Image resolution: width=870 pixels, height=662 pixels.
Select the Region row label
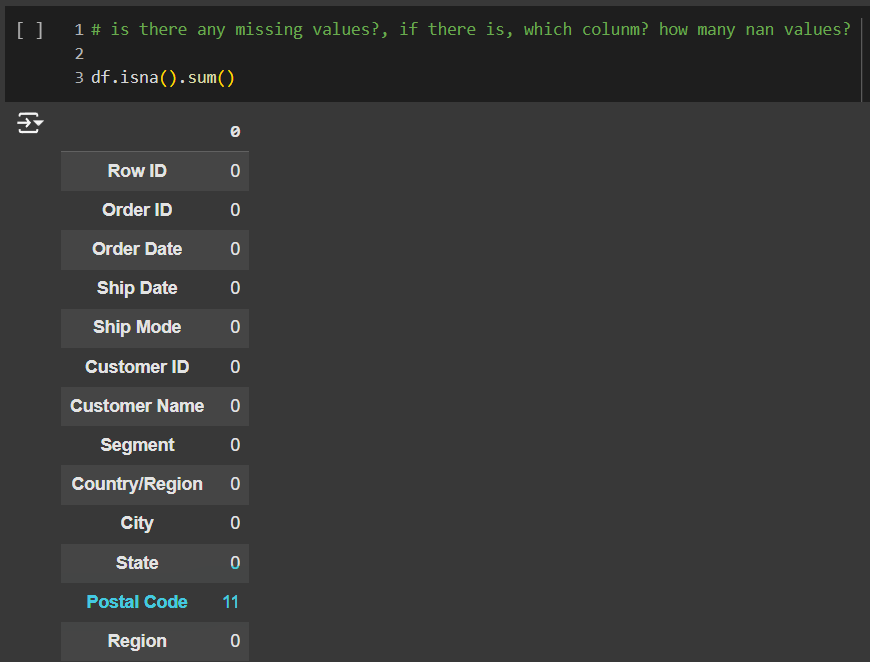tap(137, 641)
